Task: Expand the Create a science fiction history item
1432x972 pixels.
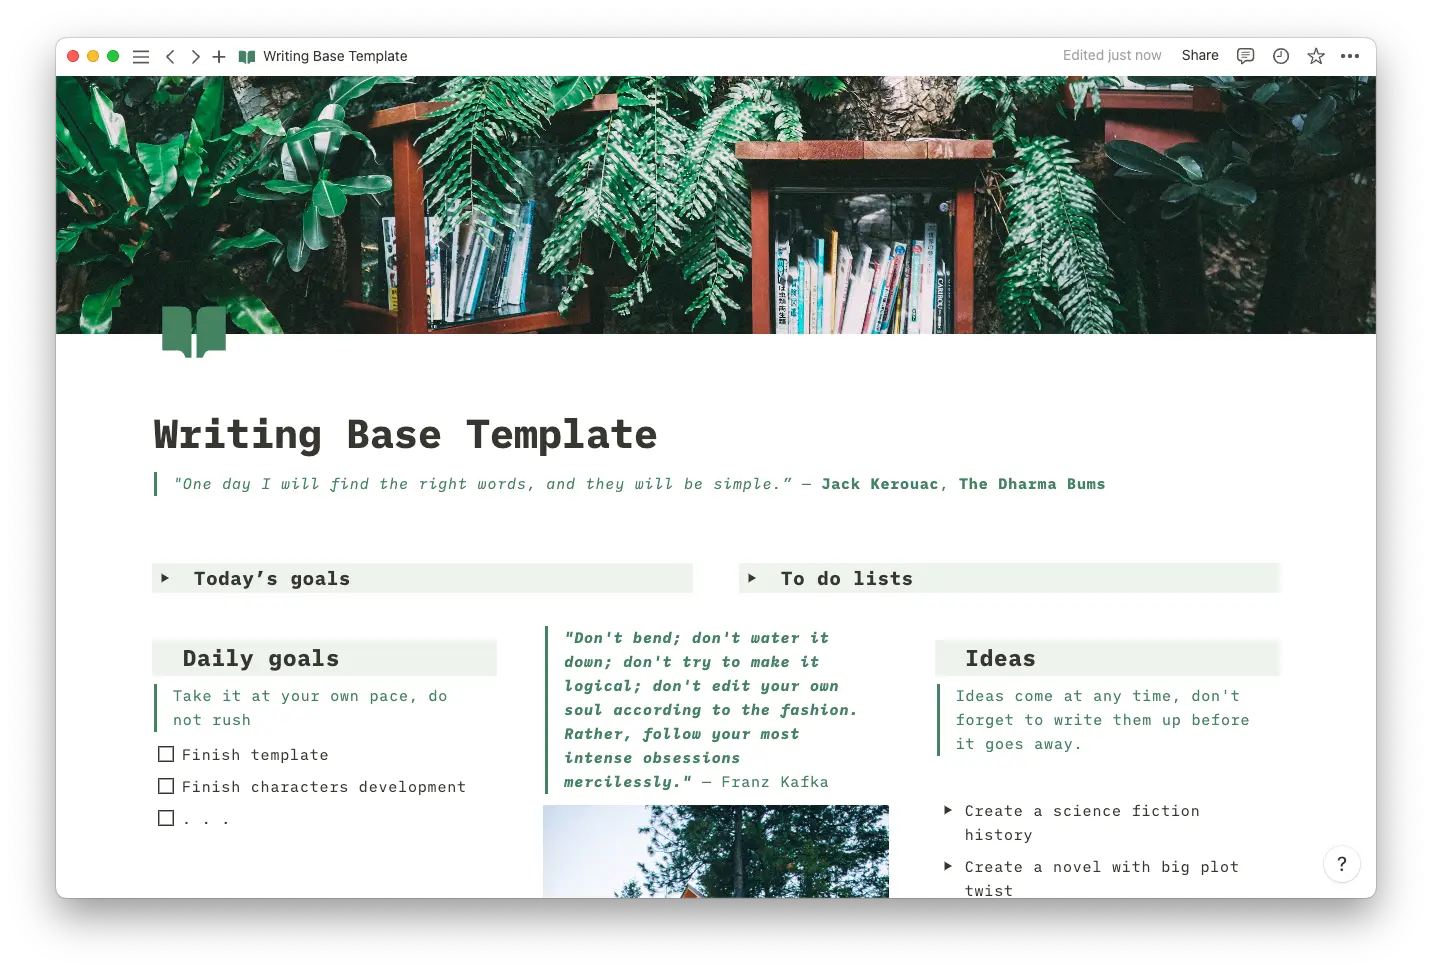Action: [x=948, y=811]
